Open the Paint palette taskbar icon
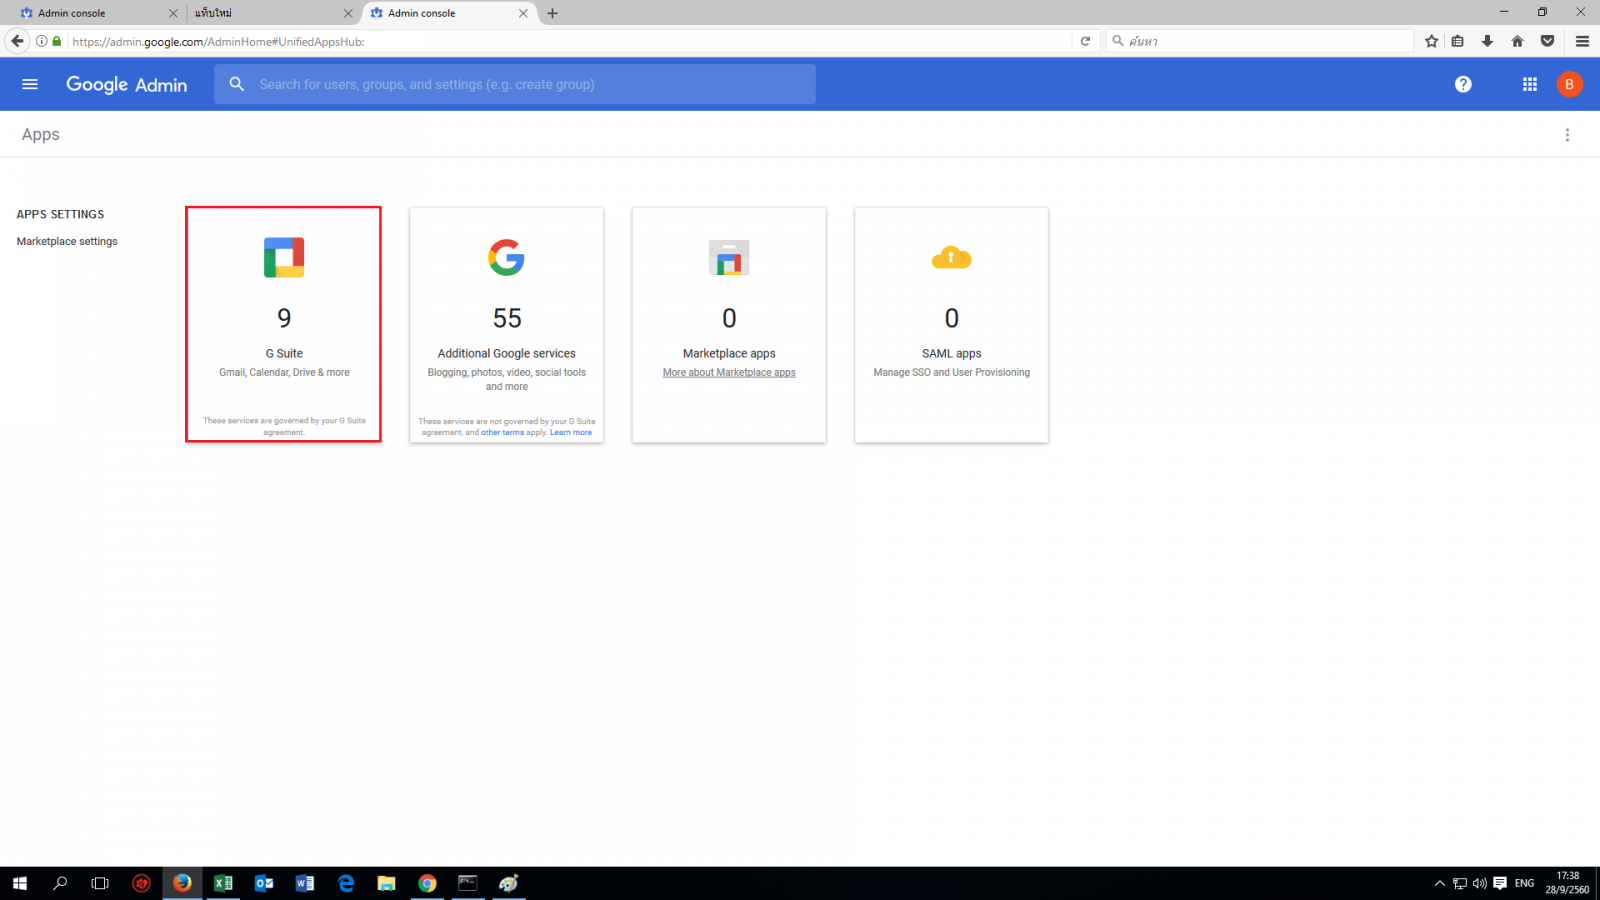1600x900 pixels. pos(509,883)
